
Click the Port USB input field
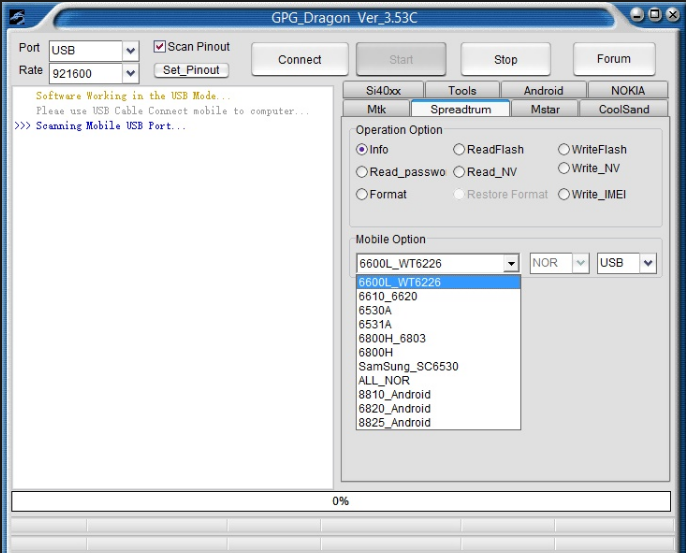pyautogui.click(x=86, y=51)
